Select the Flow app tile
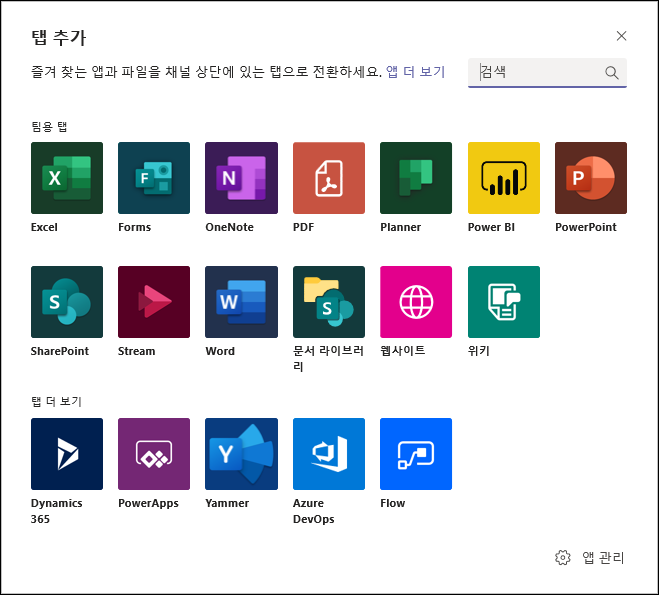The height and width of the screenshot is (595, 659). coord(416,454)
